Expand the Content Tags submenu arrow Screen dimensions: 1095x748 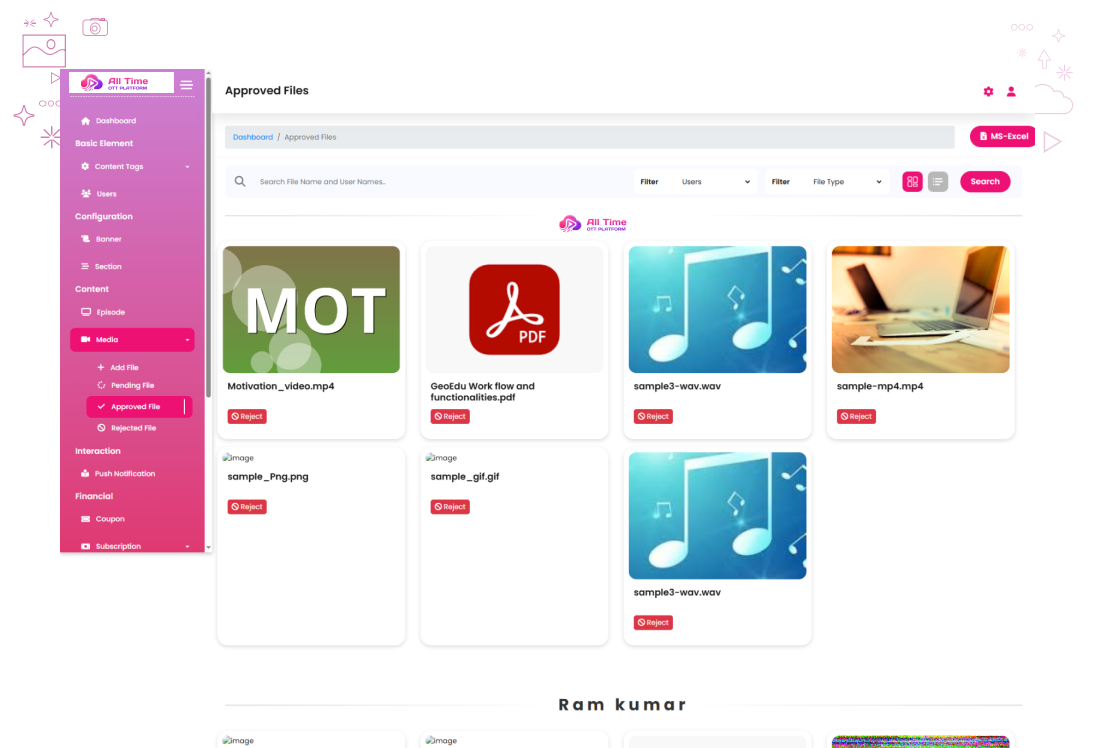pyautogui.click(x=187, y=167)
